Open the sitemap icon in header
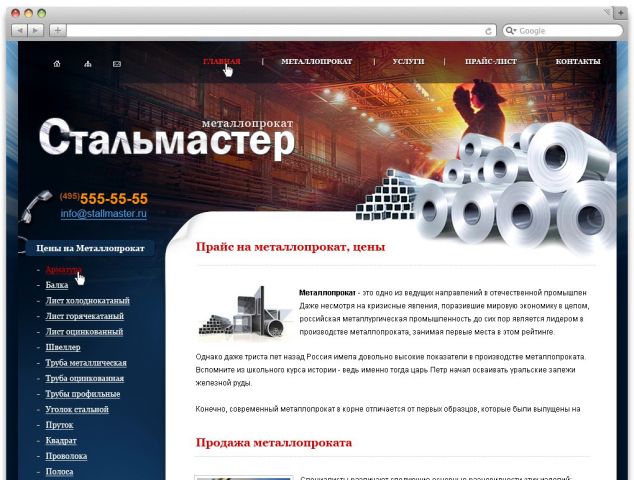The image size is (634, 480). pos(87,64)
